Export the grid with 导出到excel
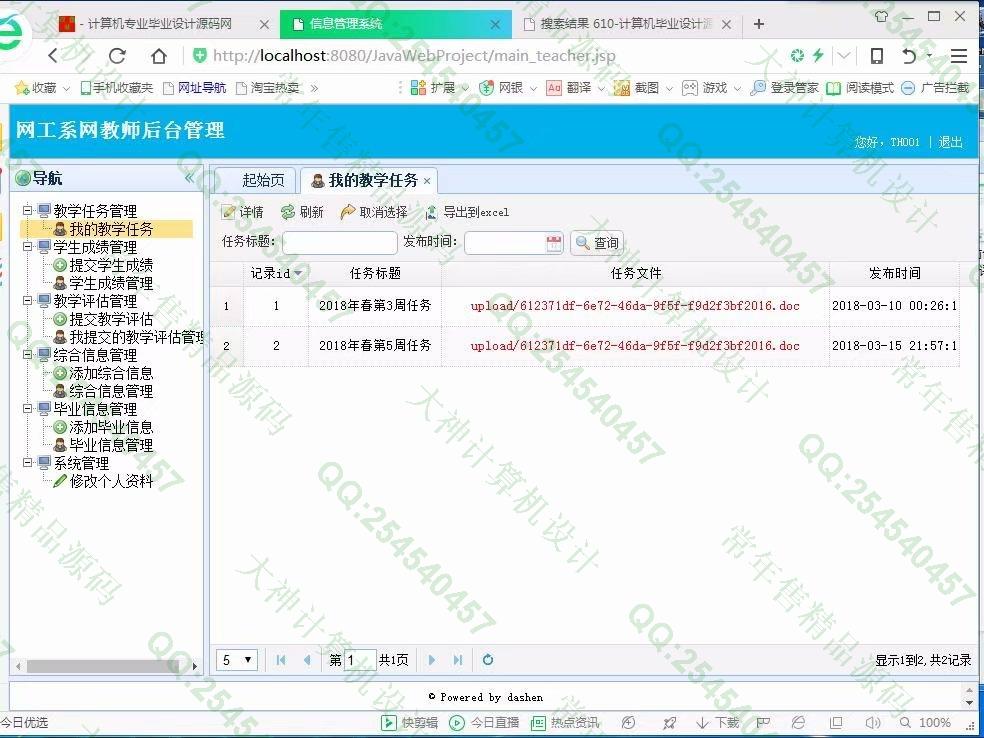984x738 pixels. pos(467,212)
